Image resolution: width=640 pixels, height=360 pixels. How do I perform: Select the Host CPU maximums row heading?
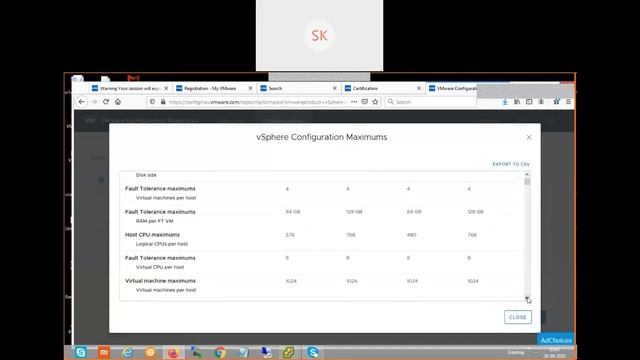pos(152,235)
